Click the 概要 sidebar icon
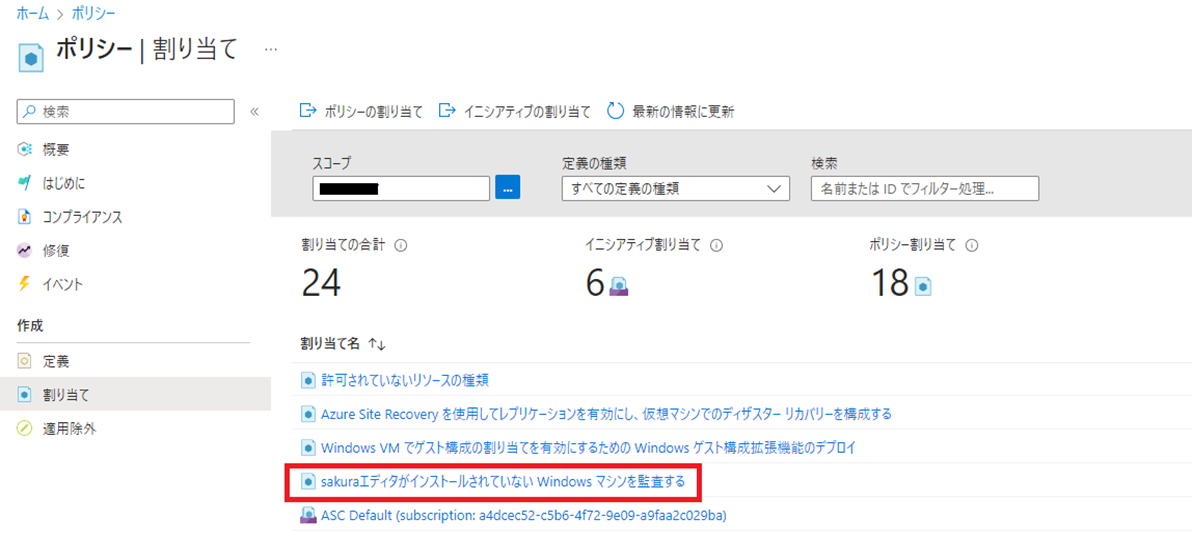 tap(24, 148)
